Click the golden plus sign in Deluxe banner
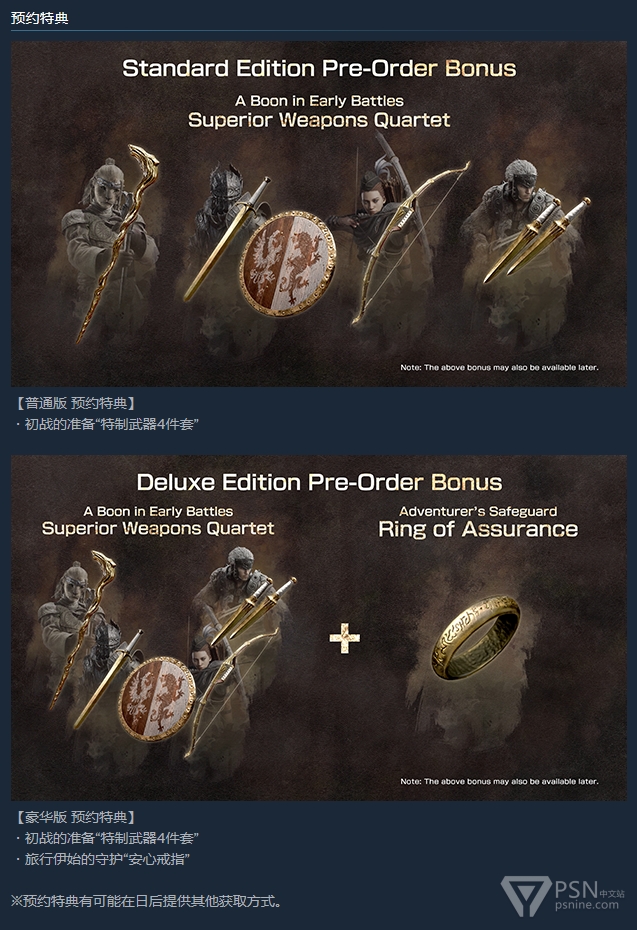The width and height of the screenshot is (637, 930). point(345,638)
